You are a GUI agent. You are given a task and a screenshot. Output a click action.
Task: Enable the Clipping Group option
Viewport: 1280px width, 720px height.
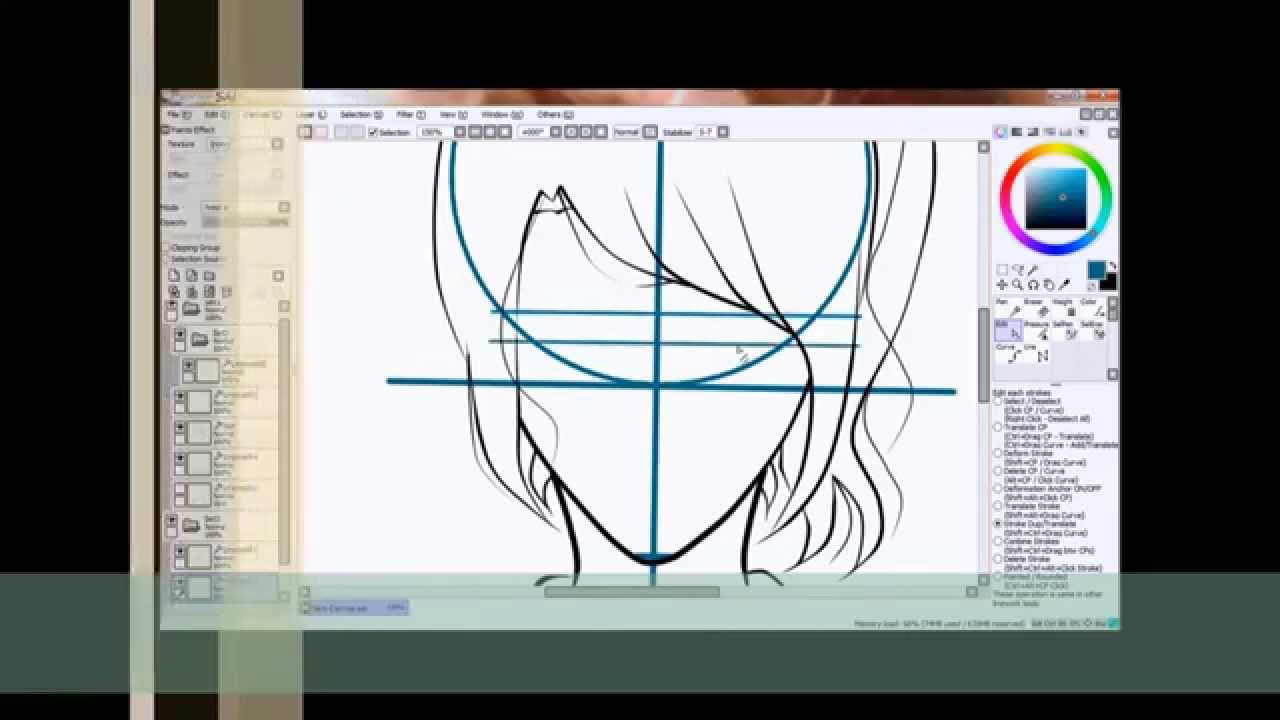(169, 247)
